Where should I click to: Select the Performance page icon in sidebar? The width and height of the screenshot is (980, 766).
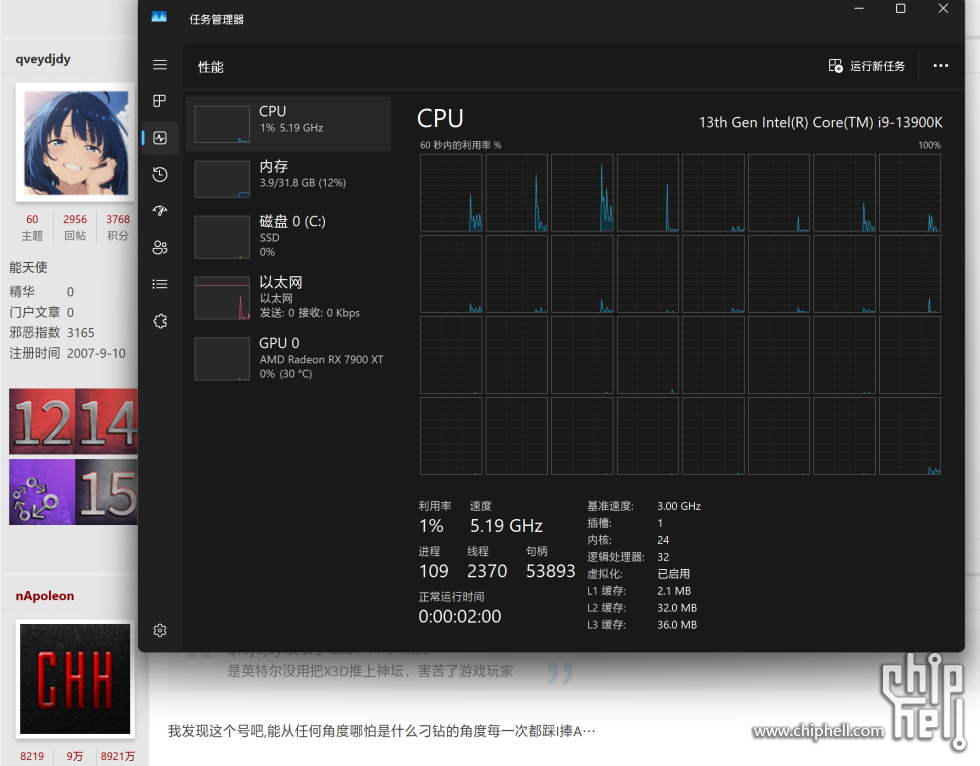coord(160,137)
